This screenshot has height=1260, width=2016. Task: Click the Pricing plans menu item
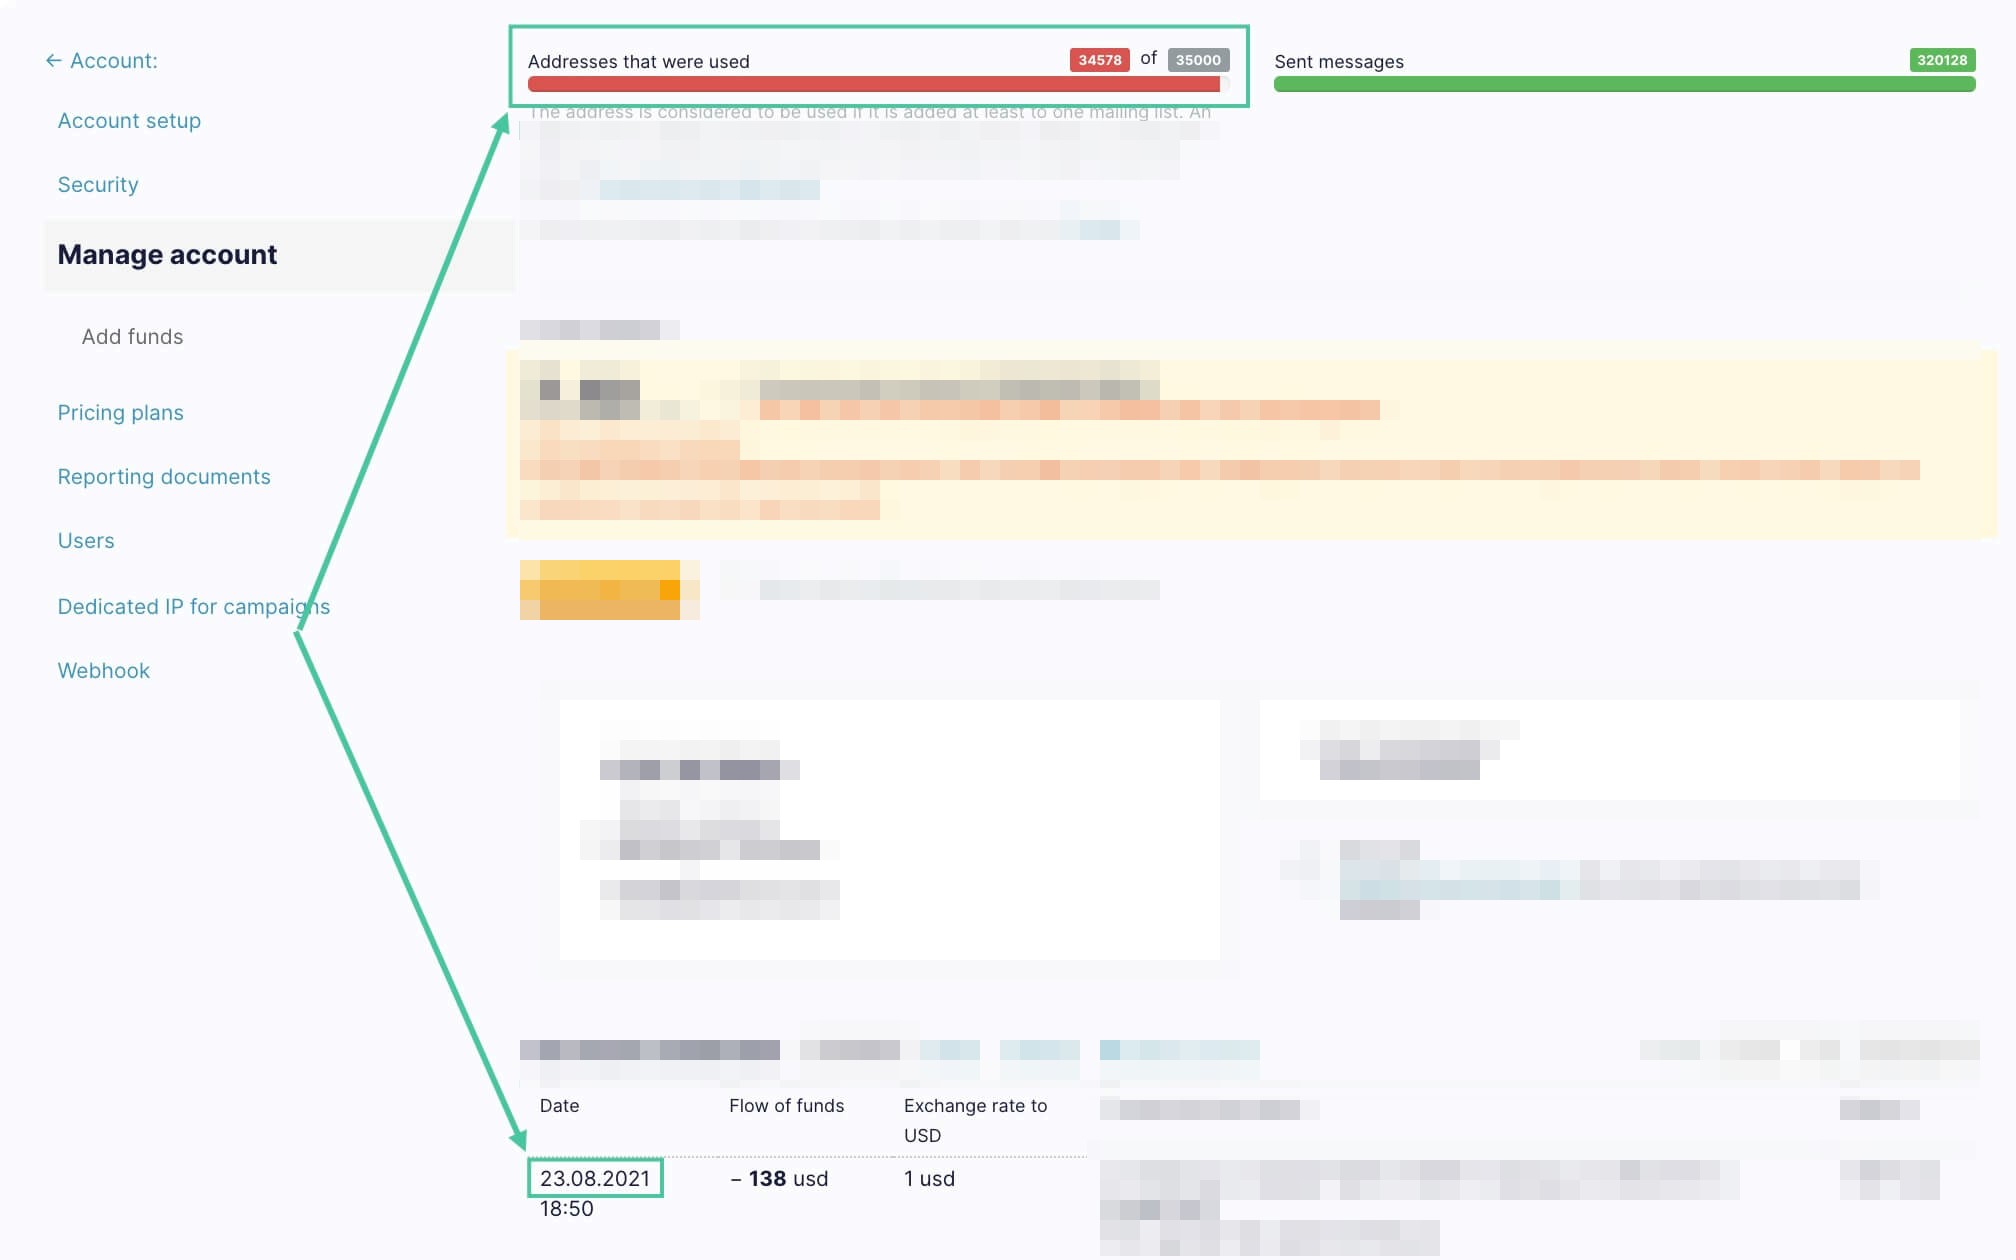coord(120,412)
